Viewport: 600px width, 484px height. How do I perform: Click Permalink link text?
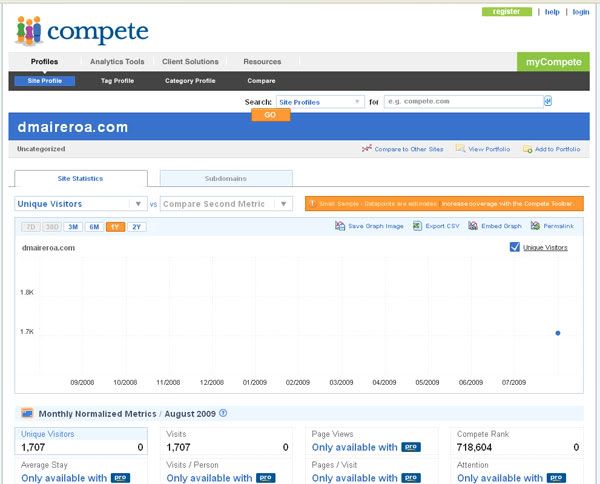(559, 226)
